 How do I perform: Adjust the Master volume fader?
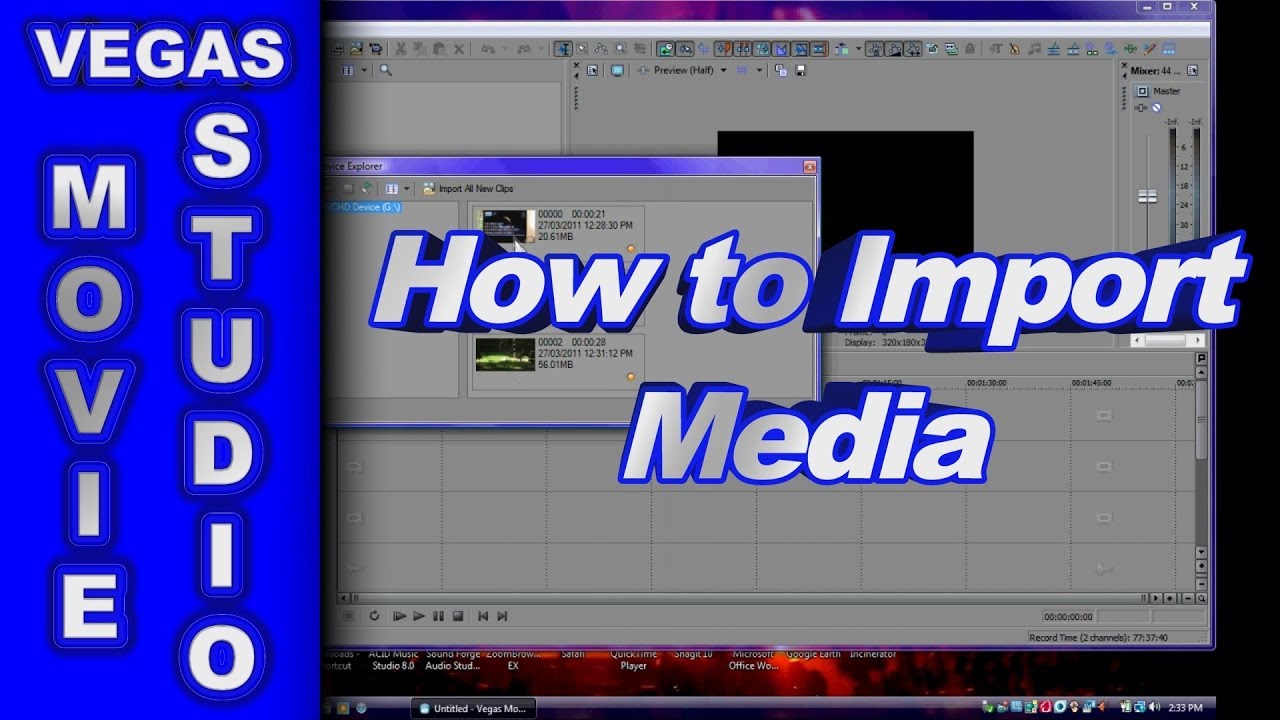(1147, 196)
